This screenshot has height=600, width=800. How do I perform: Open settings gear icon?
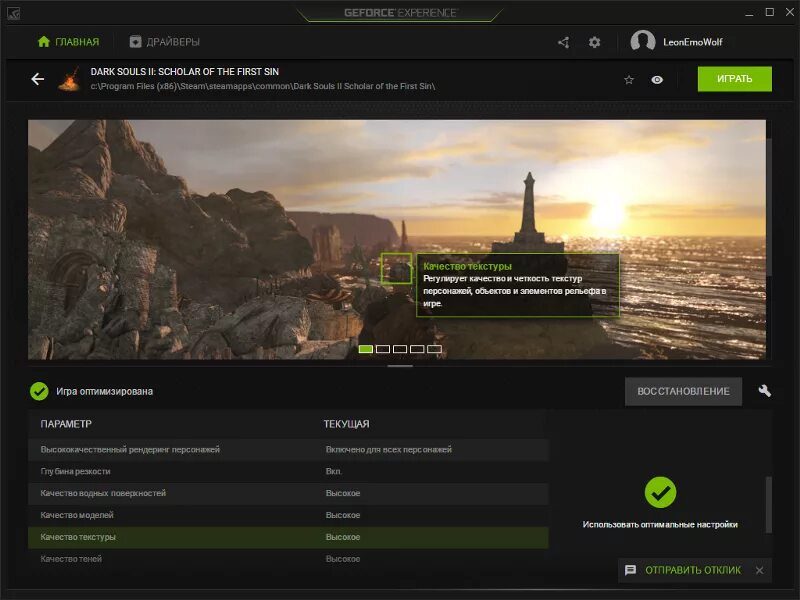594,42
